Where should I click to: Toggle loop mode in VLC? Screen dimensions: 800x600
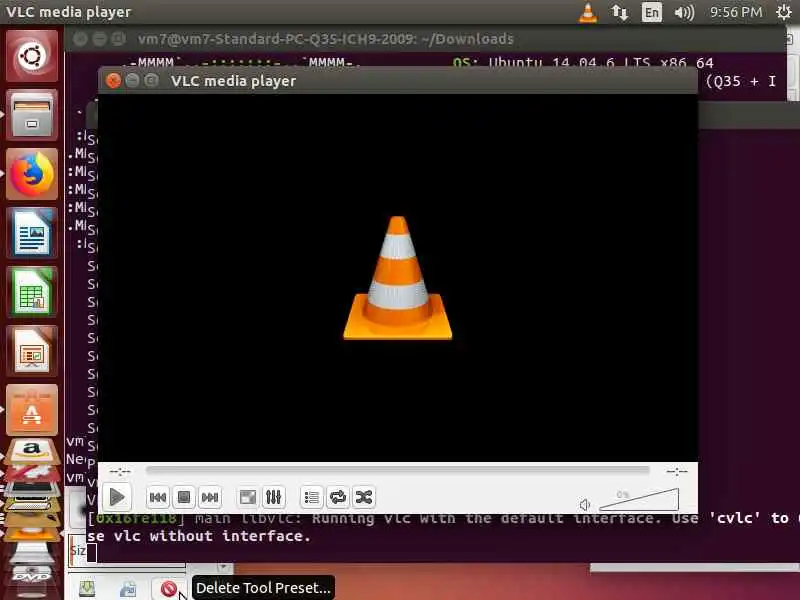coord(338,497)
